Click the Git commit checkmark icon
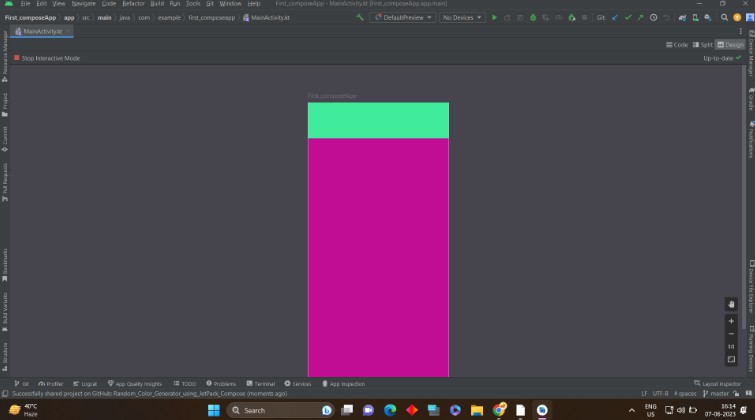The image size is (755, 420). (x=628, y=17)
